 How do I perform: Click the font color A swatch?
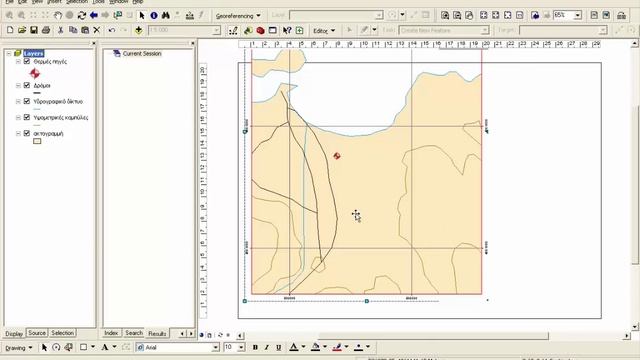(293, 347)
